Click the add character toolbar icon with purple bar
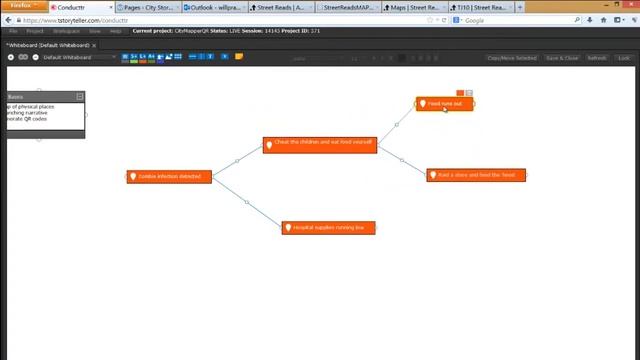640x360 pixels. pos(160,58)
